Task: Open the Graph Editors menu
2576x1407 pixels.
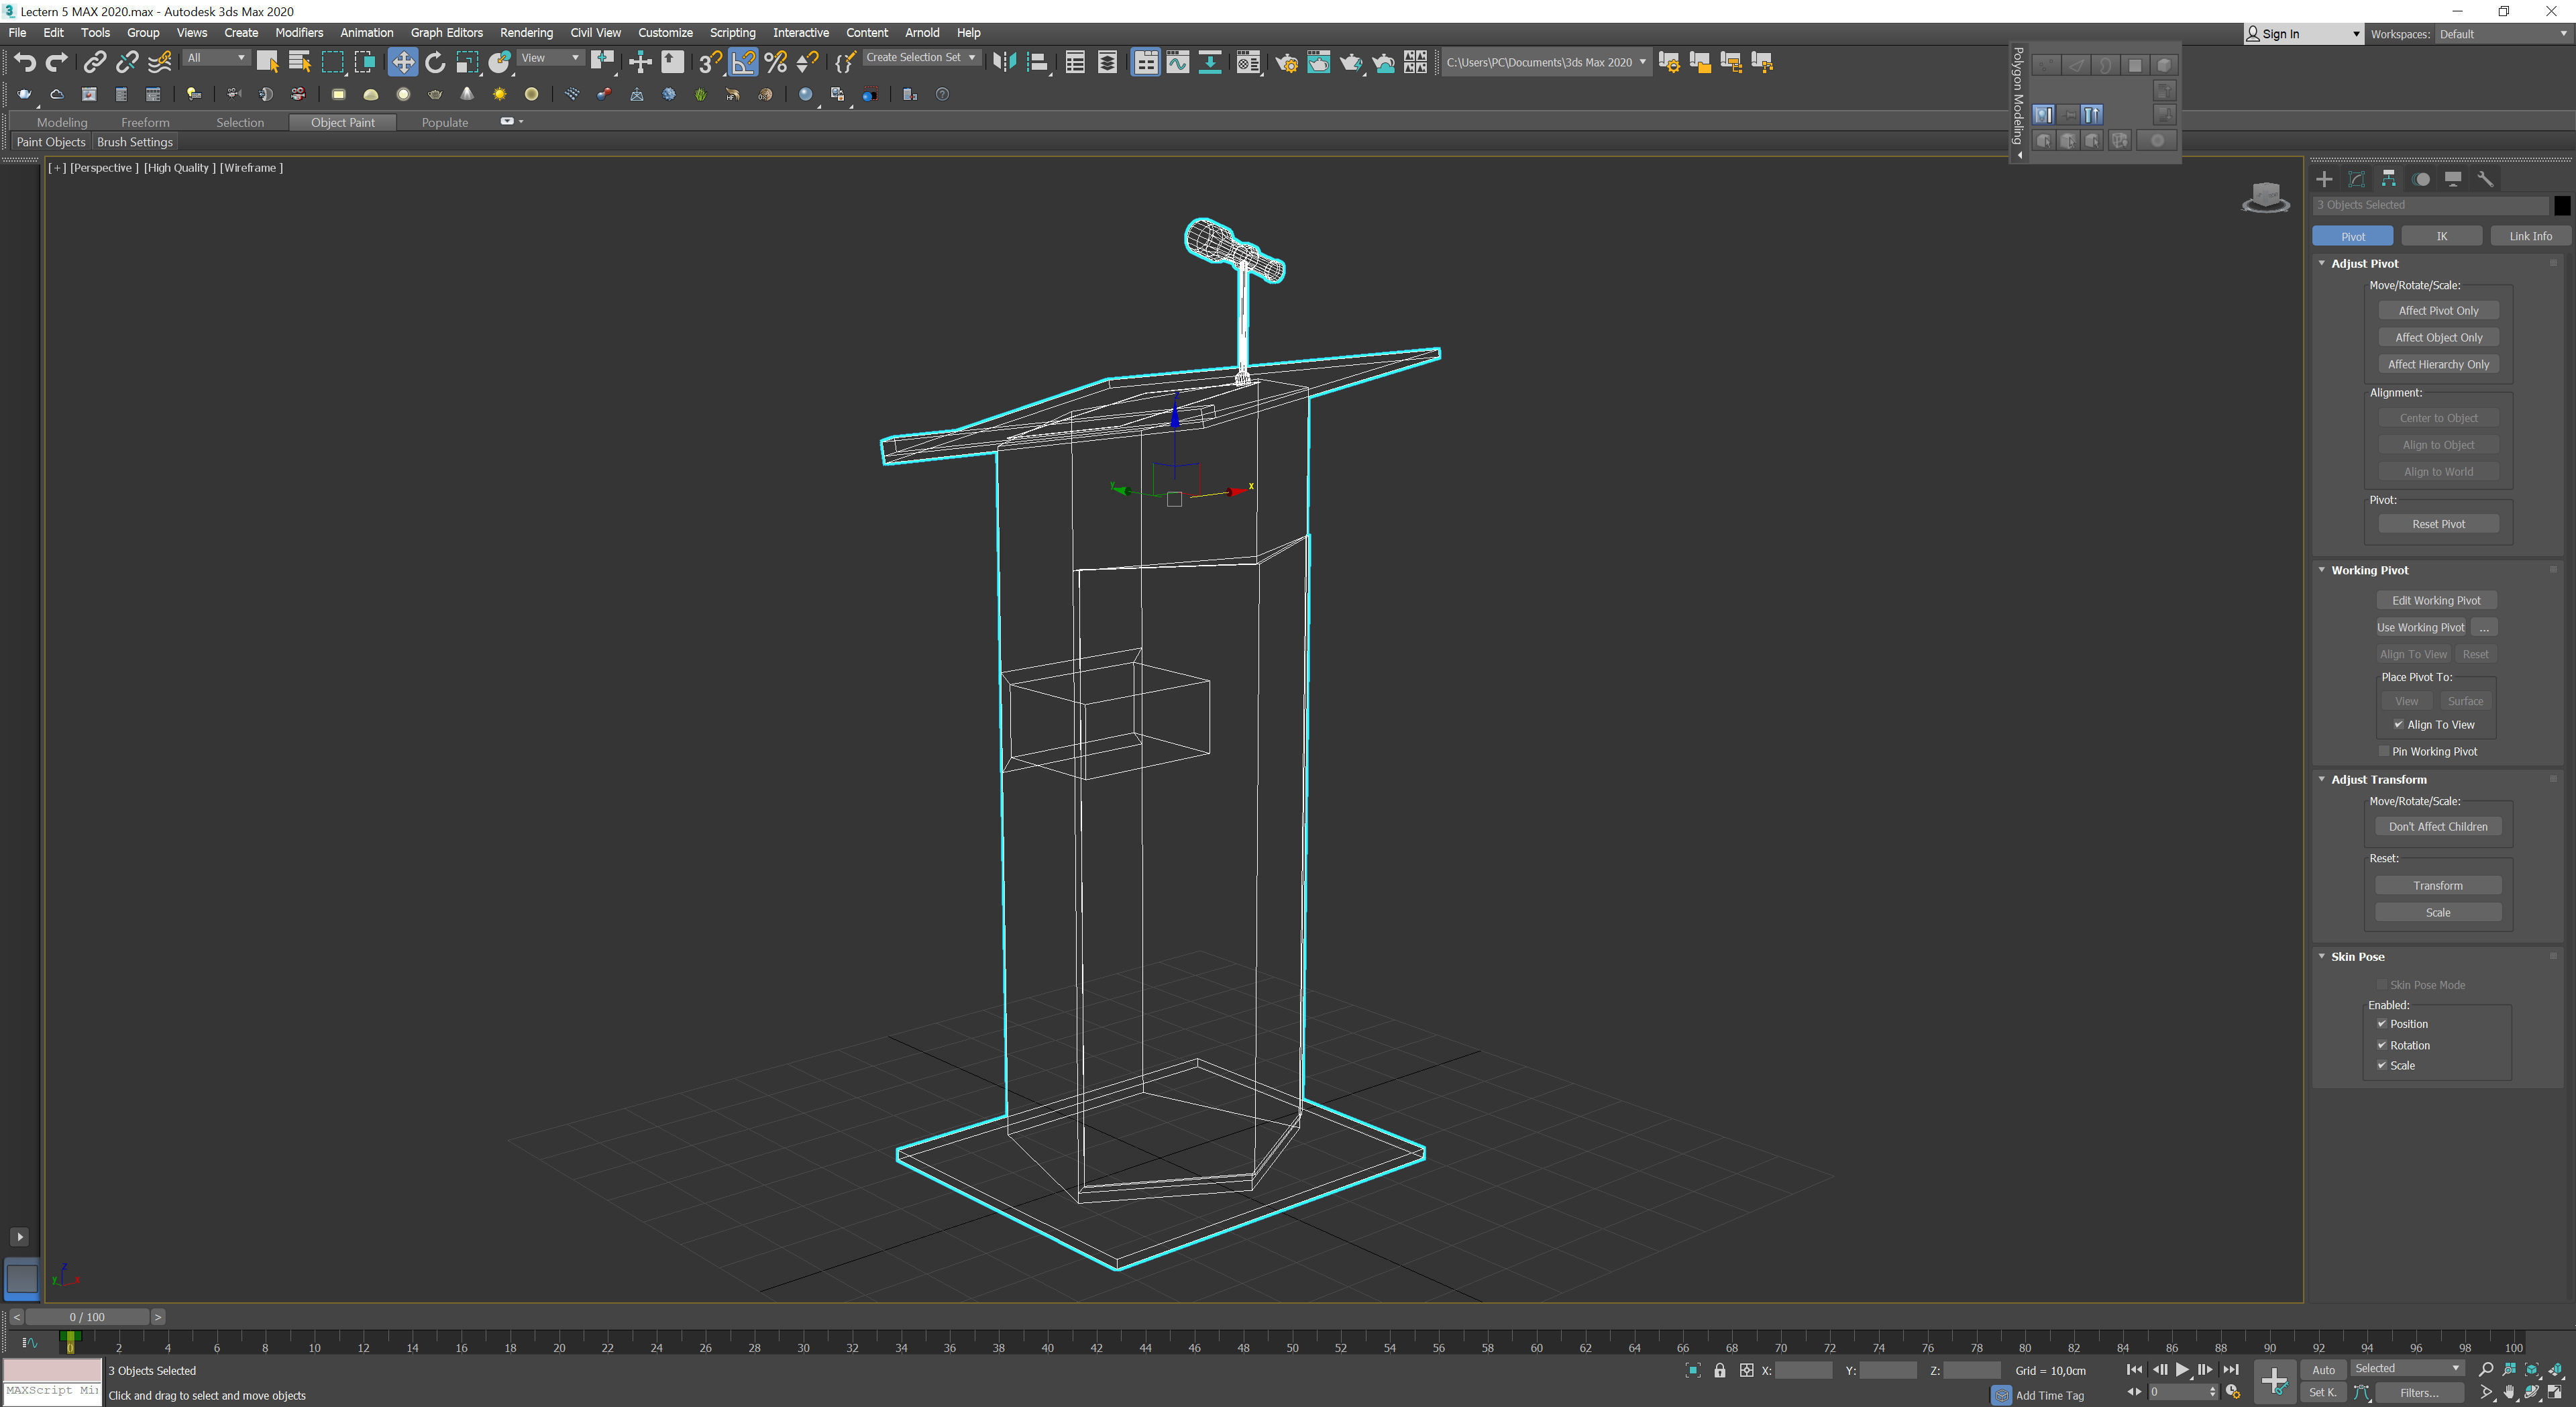Action: [446, 33]
